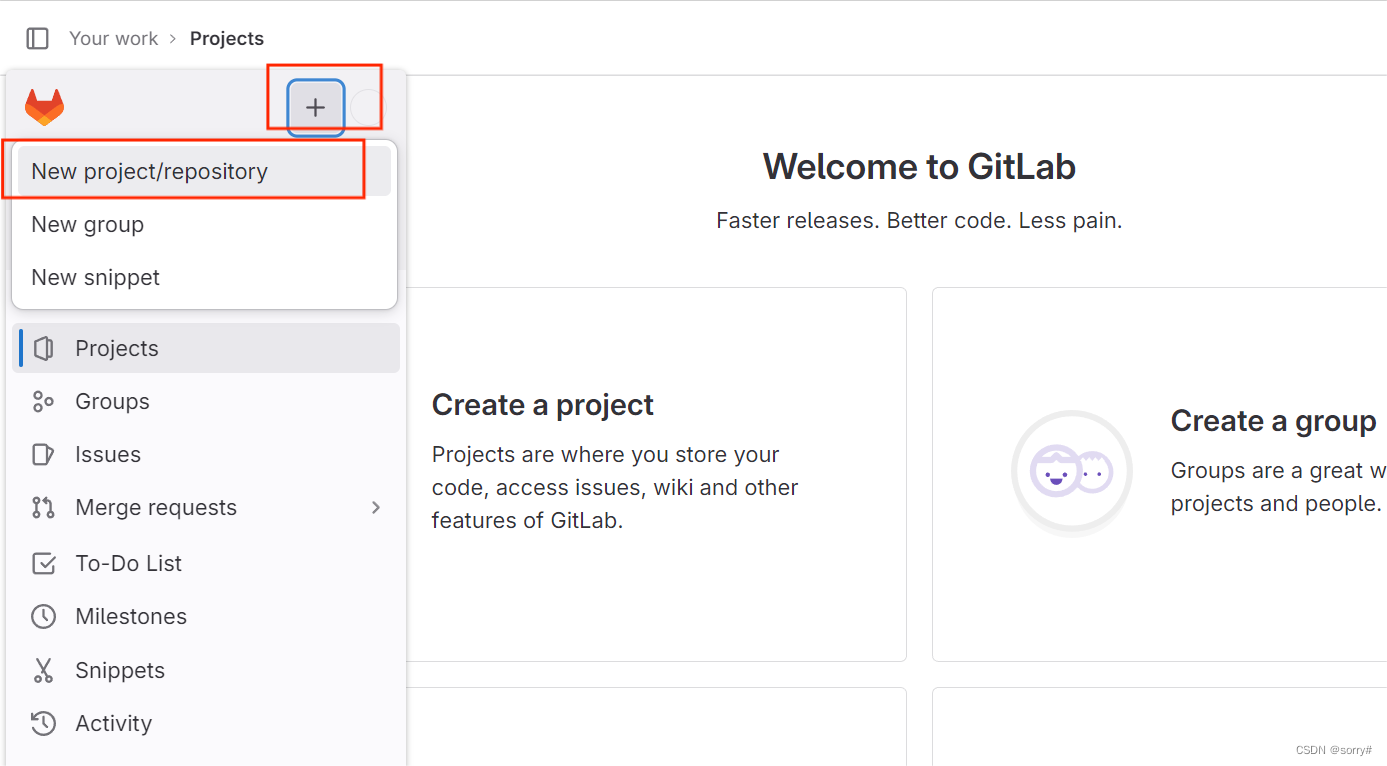Select New project/repository from the menu
Image resolution: width=1387 pixels, height=766 pixels.
[204, 171]
